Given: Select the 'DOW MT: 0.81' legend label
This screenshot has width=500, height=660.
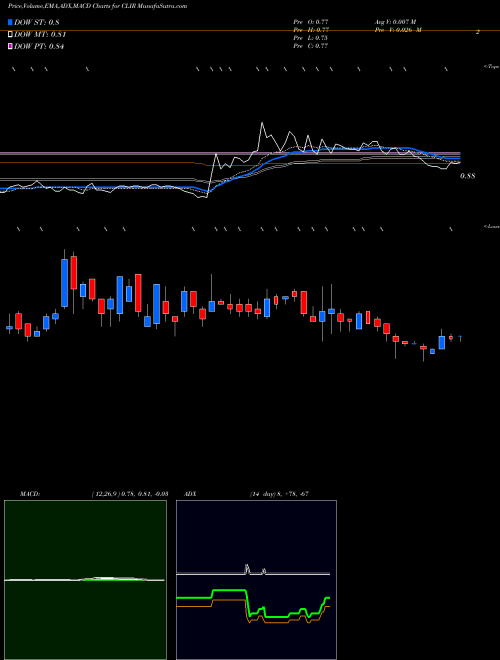Looking at the screenshot, I should tap(40, 35).
